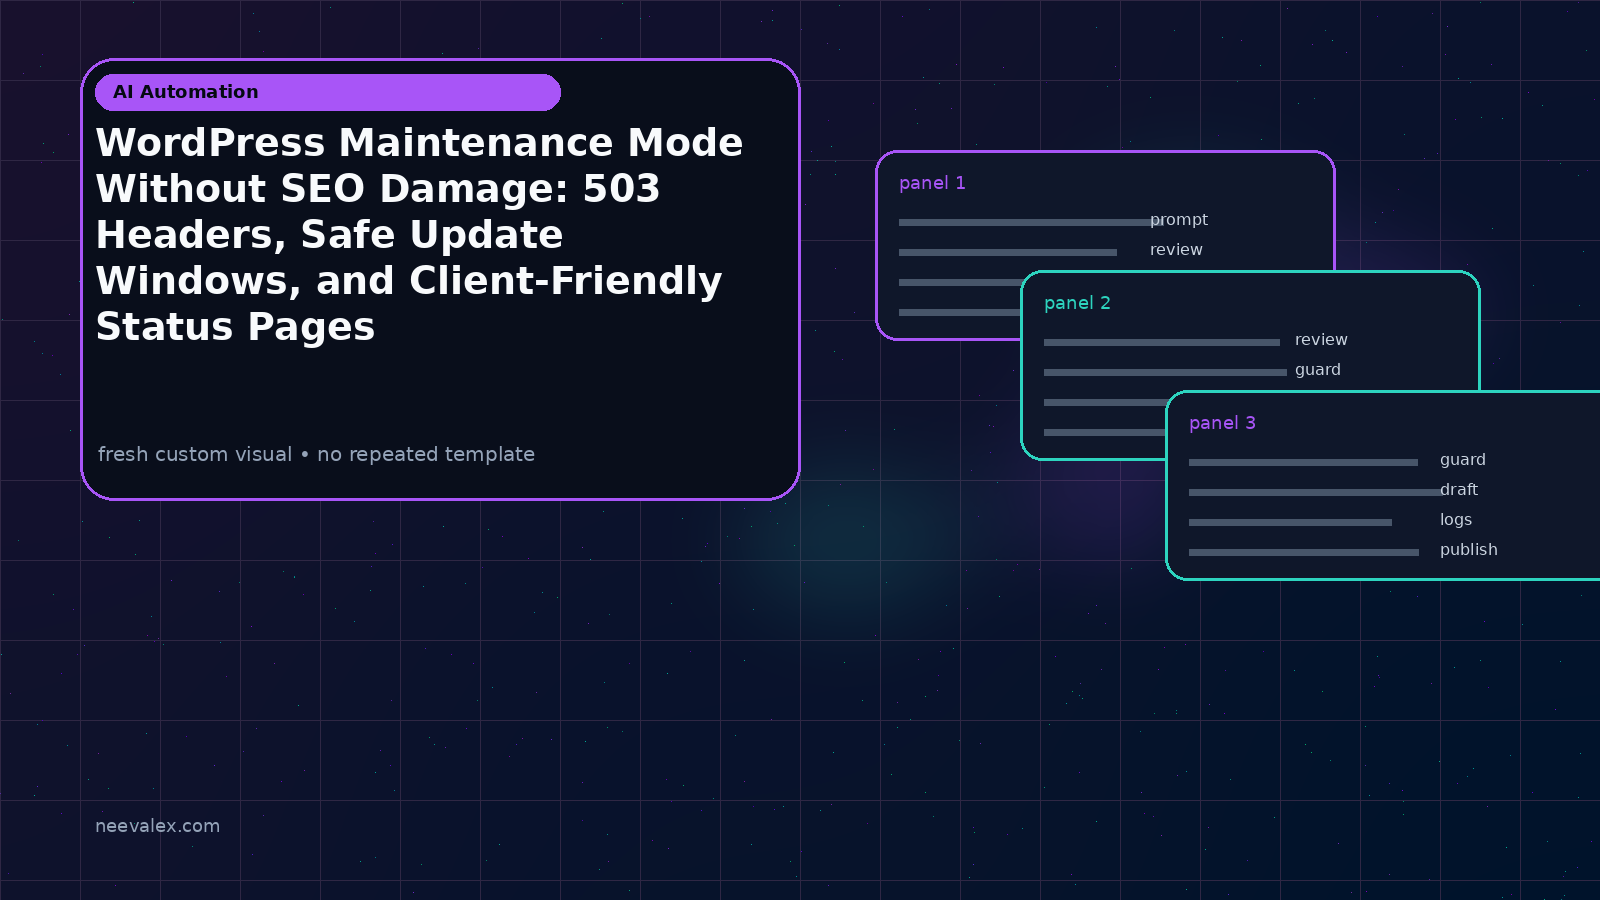Viewport: 1600px width, 900px height.
Task: Click the 'draft' label in panel 3
Action: tap(1459, 490)
